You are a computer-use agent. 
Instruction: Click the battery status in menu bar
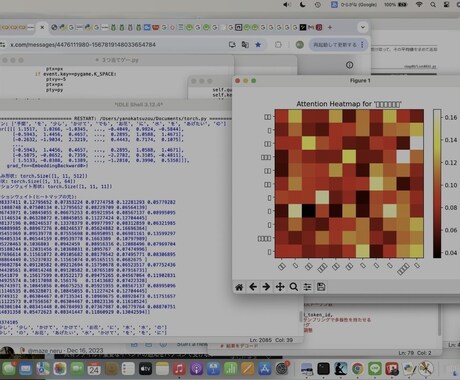(396, 5)
